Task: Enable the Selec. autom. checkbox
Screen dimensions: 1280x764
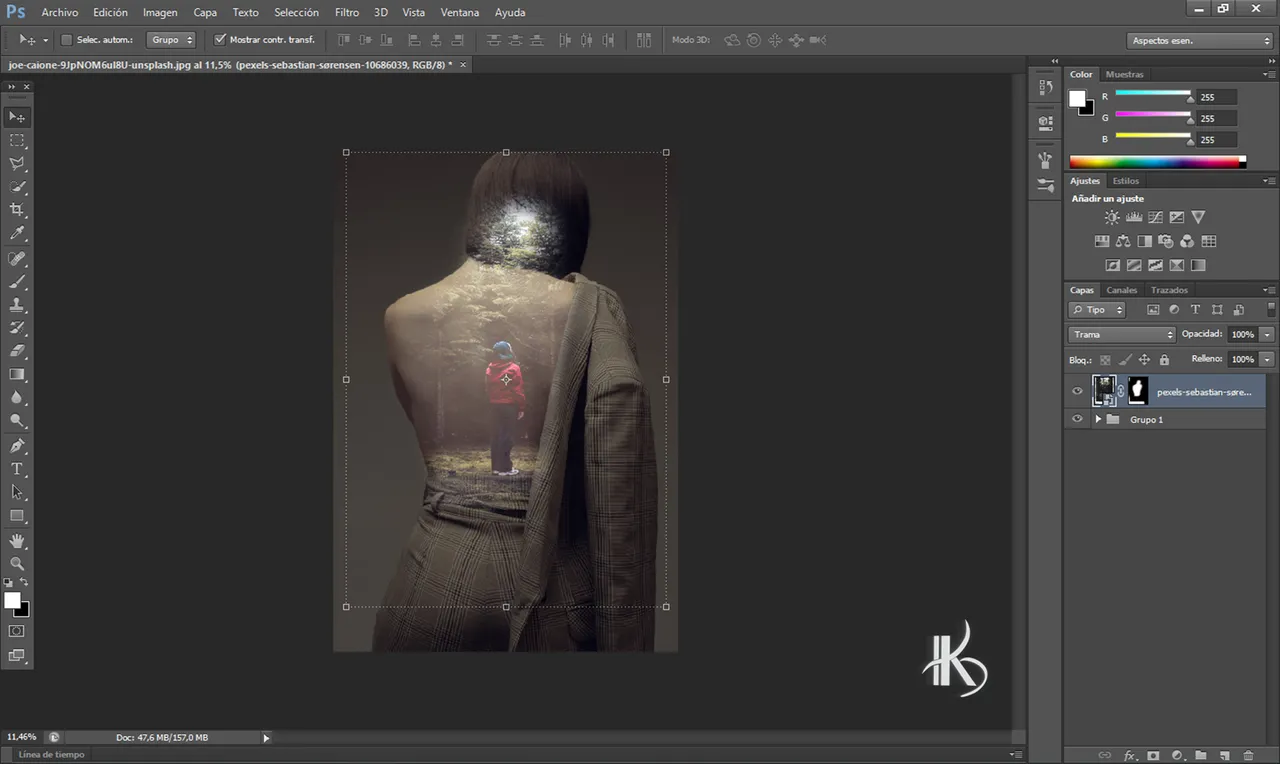Action: (67, 40)
